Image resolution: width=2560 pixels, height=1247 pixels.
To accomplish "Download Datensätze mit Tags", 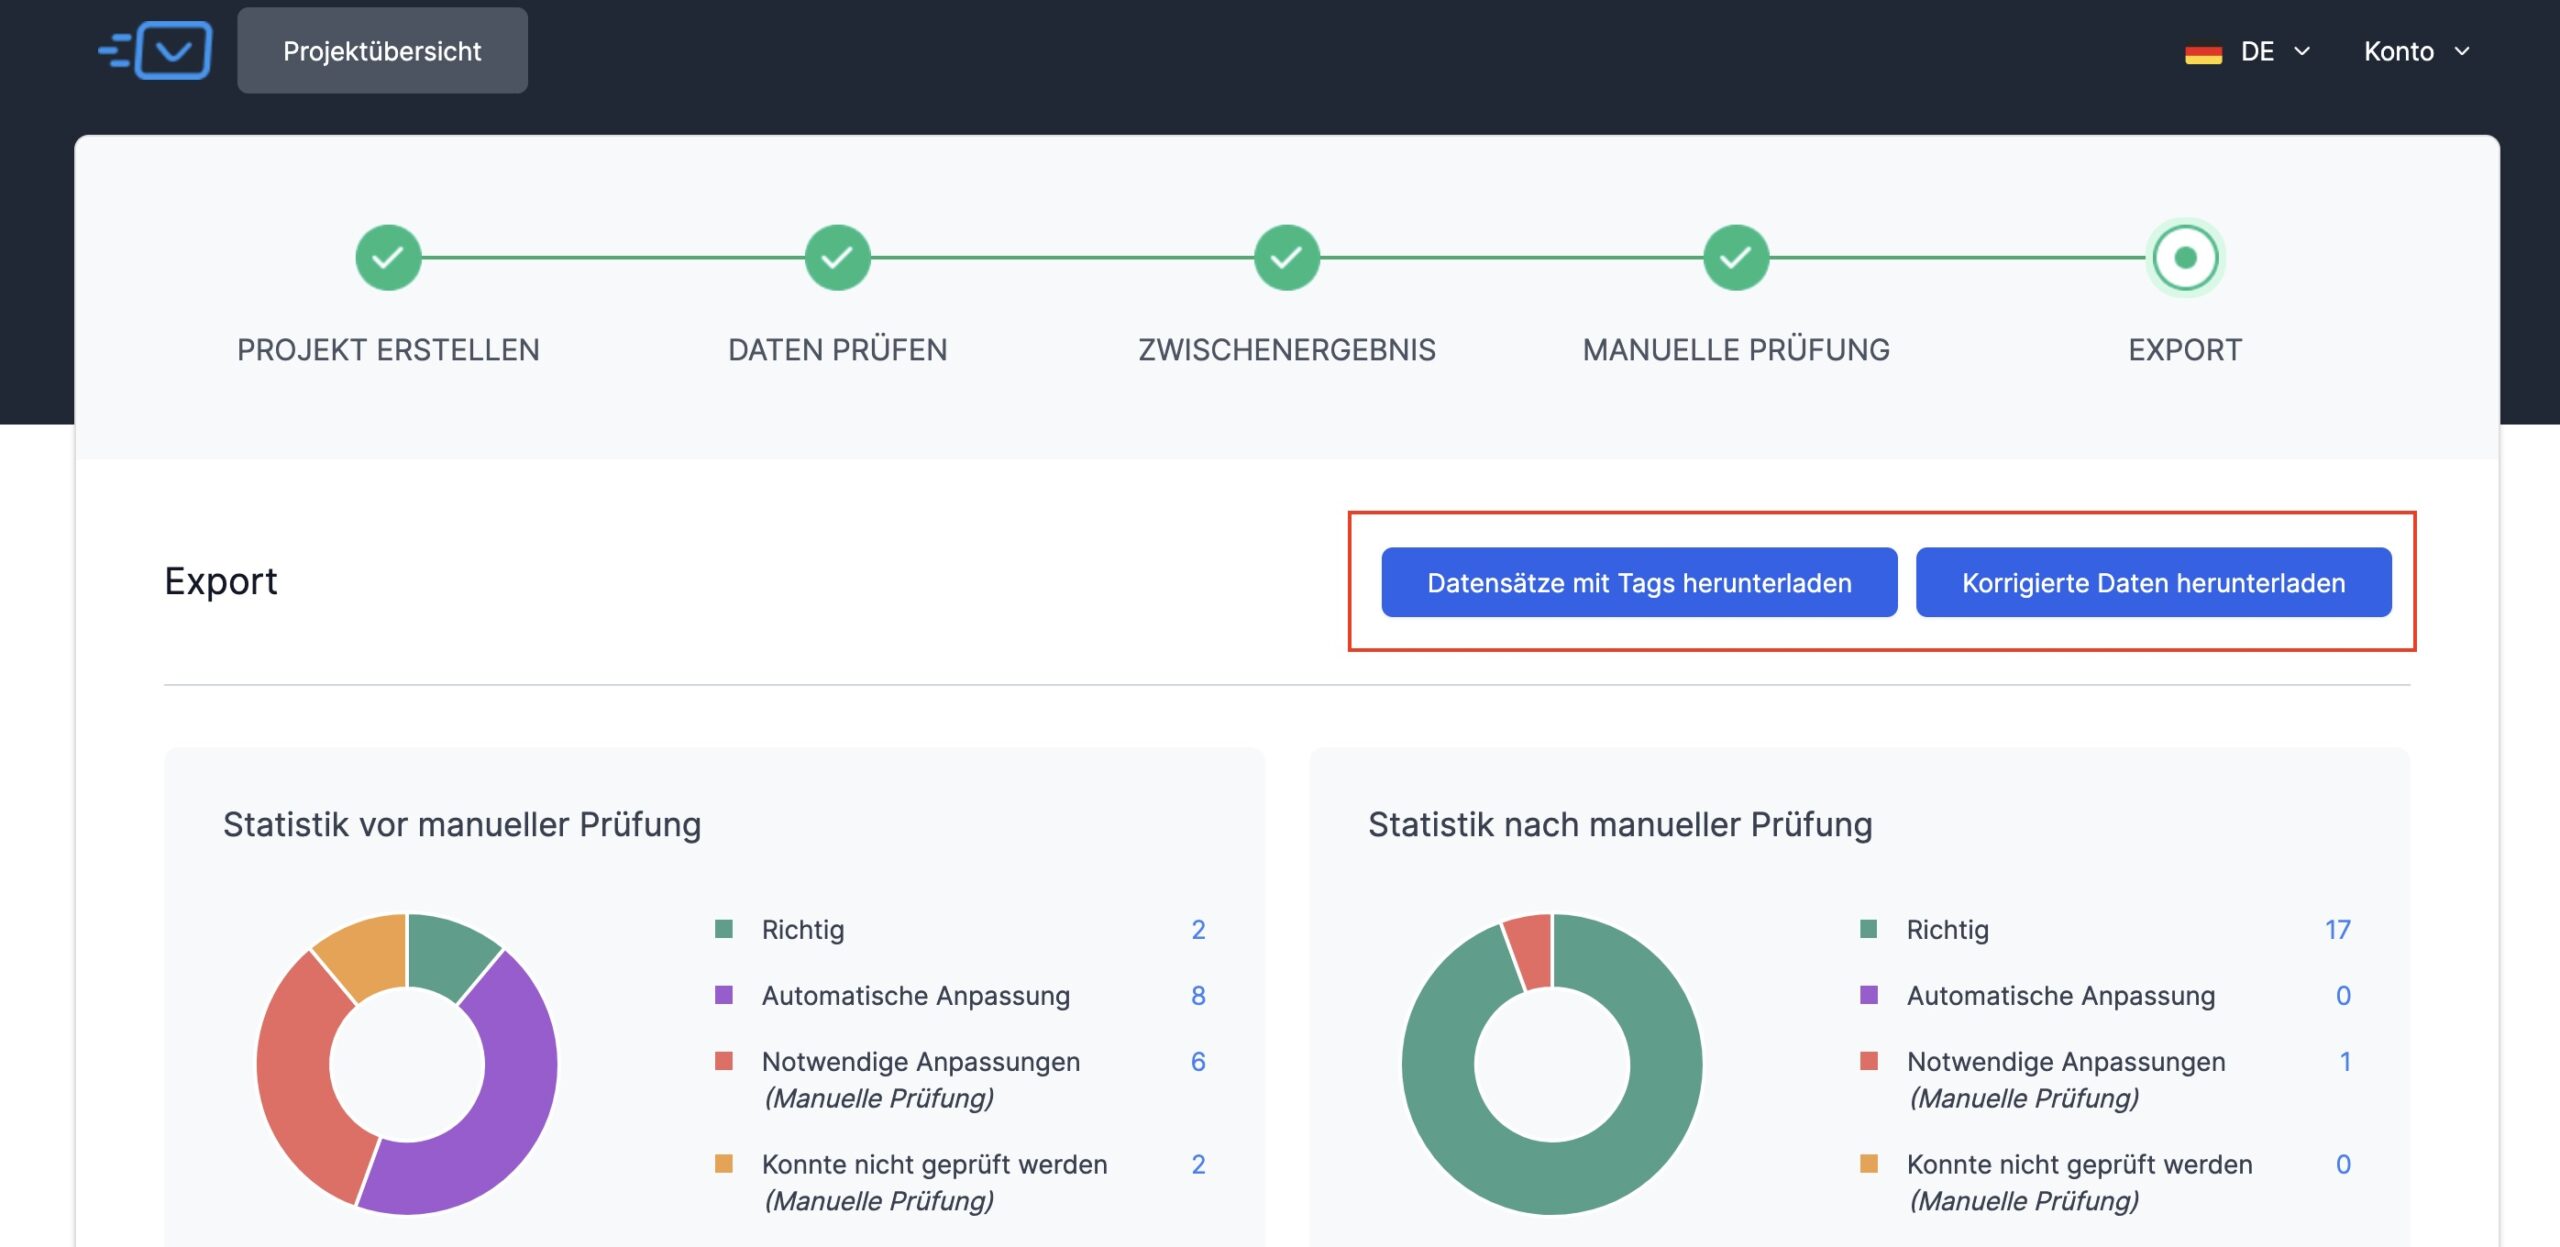I will click(x=1639, y=582).
